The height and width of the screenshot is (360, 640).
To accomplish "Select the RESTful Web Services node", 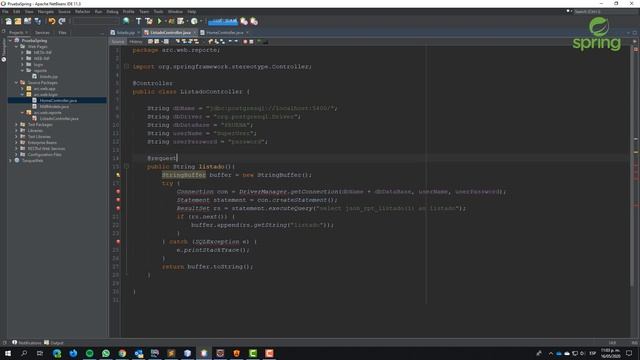I will pyautogui.click(x=46, y=149).
